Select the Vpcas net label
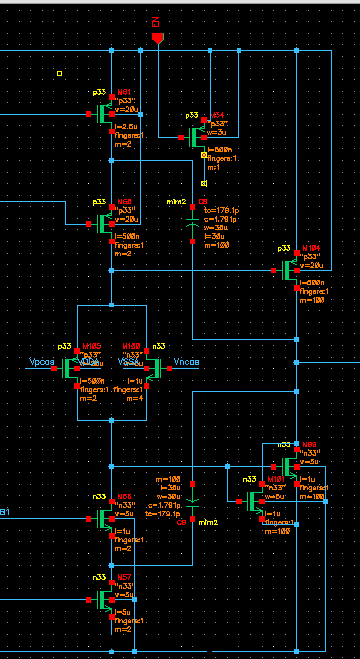The height and width of the screenshot is (659, 360). click(42, 362)
